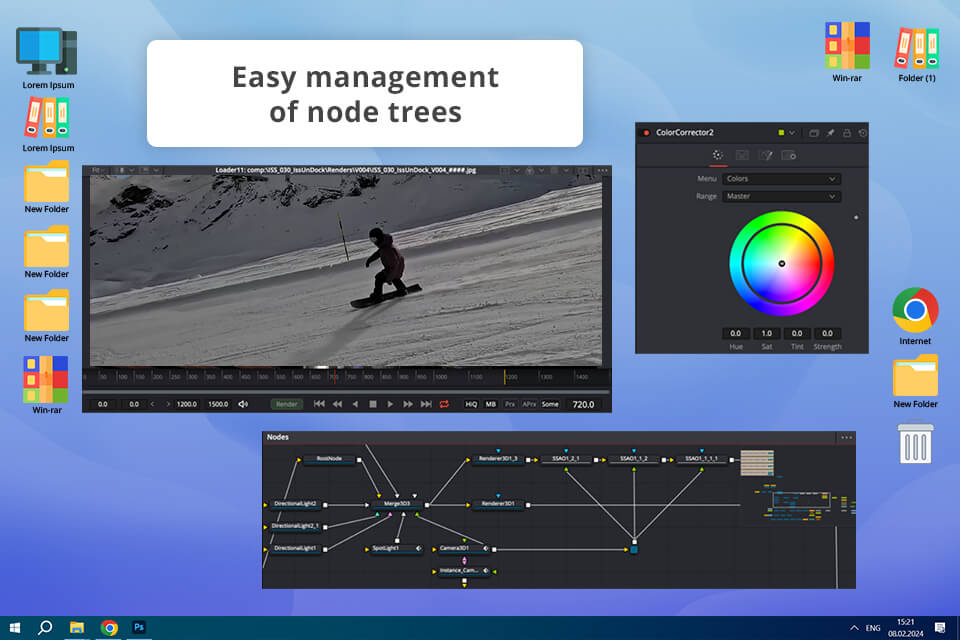Click the Strength value field
This screenshot has width=960, height=640.
click(x=827, y=333)
